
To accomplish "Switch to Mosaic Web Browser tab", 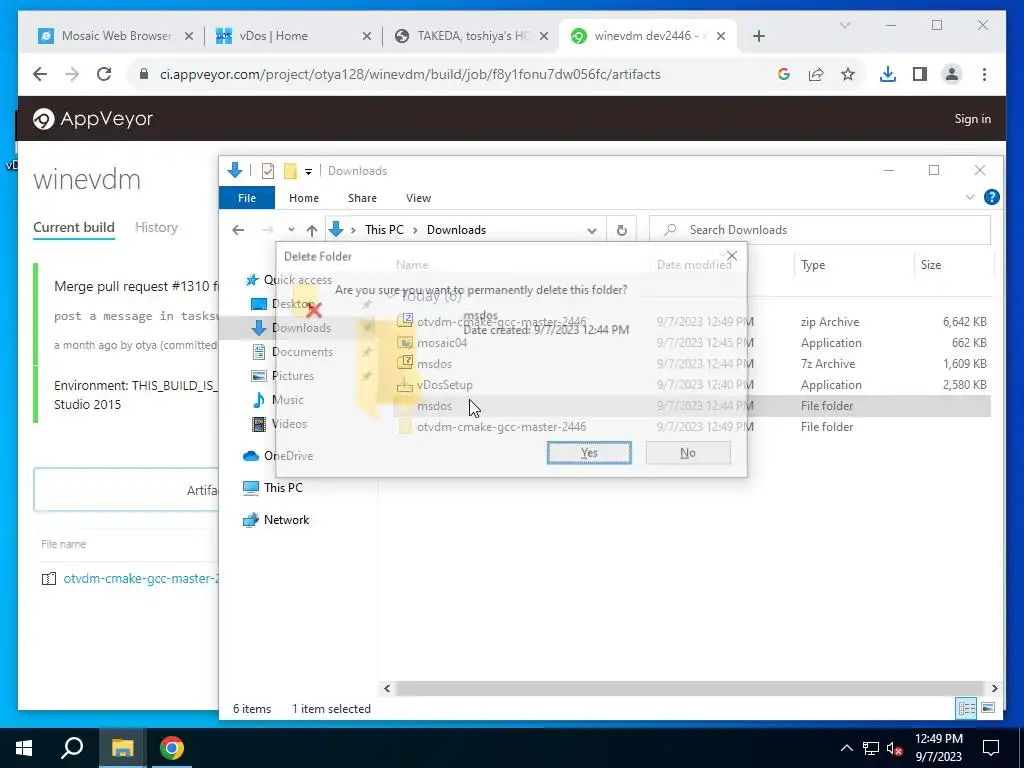I will pyautogui.click(x=116, y=36).
